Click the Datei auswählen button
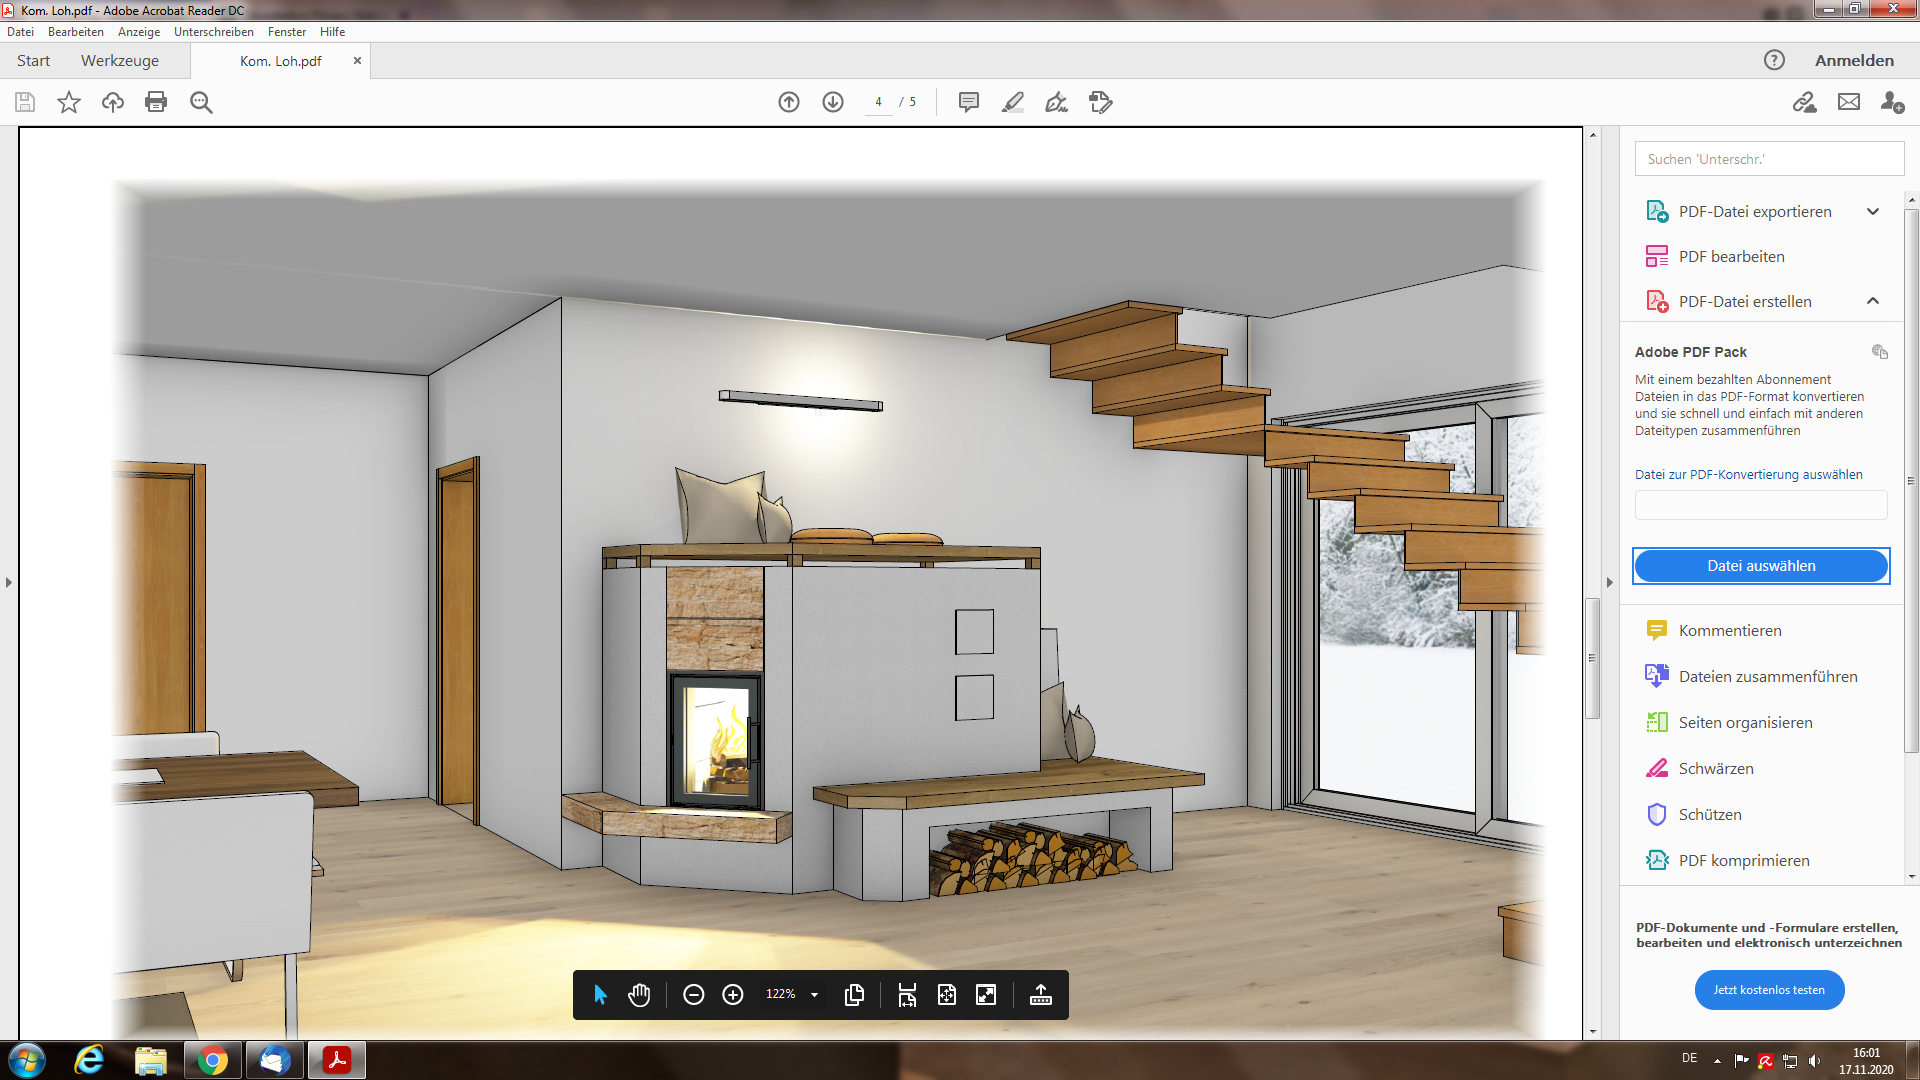The height and width of the screenshot is (1080, 1920). (1761, 566)
